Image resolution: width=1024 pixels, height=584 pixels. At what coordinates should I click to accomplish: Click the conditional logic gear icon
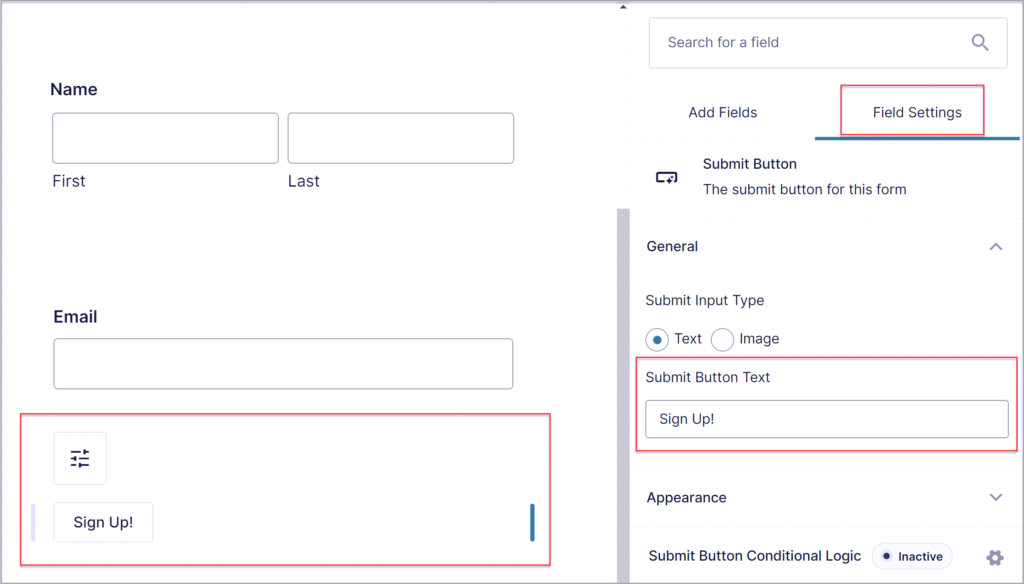click(x=995, y=556)
